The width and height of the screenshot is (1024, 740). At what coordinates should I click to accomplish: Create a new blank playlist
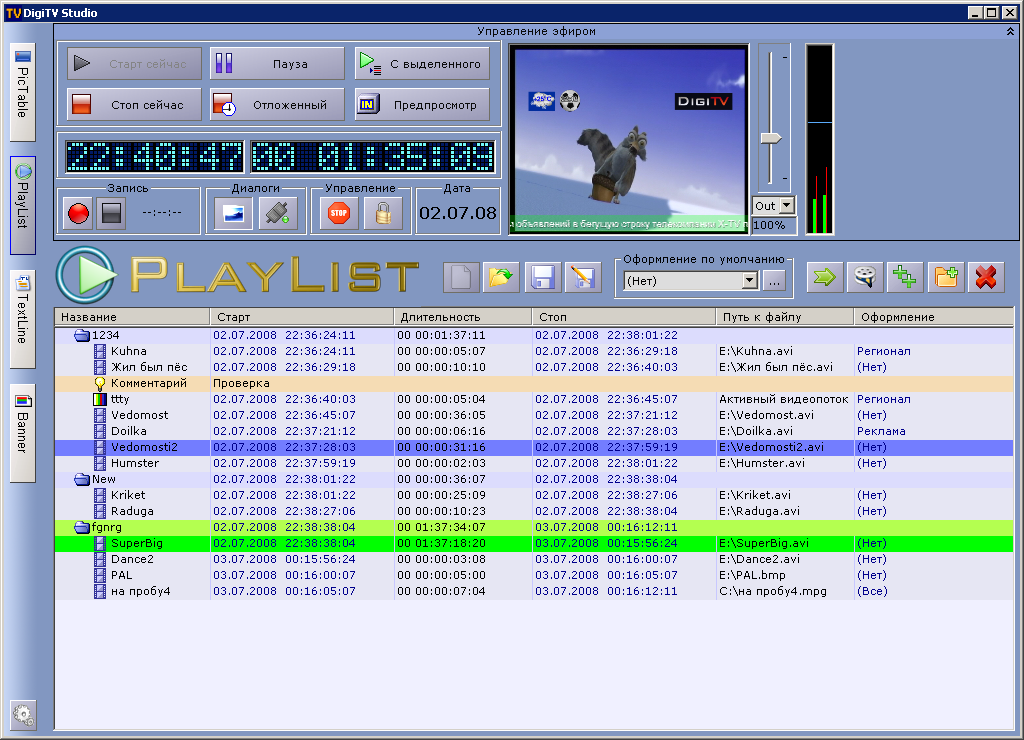[461, 278]
